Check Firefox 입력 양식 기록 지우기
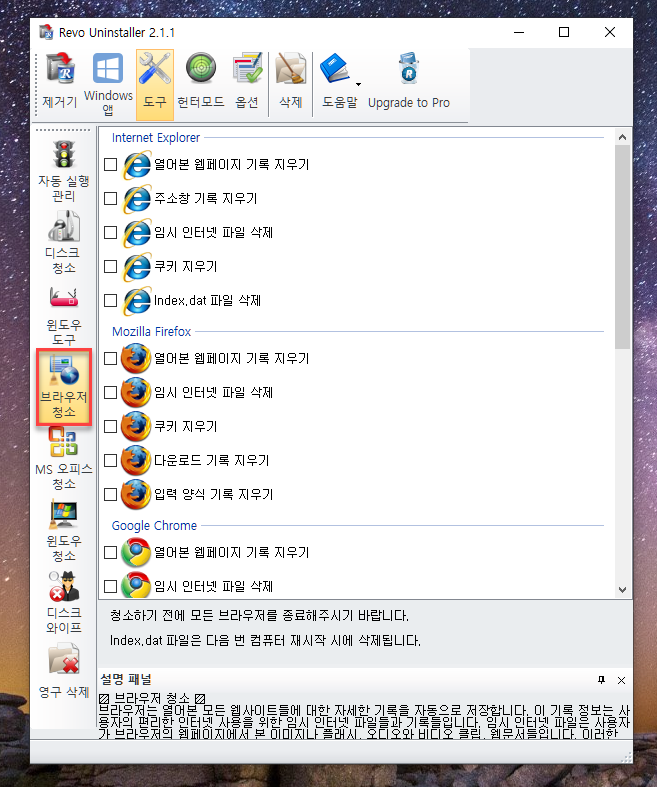Screen dimensions: 657x787 pyautogui.click(x=110, y=494)
